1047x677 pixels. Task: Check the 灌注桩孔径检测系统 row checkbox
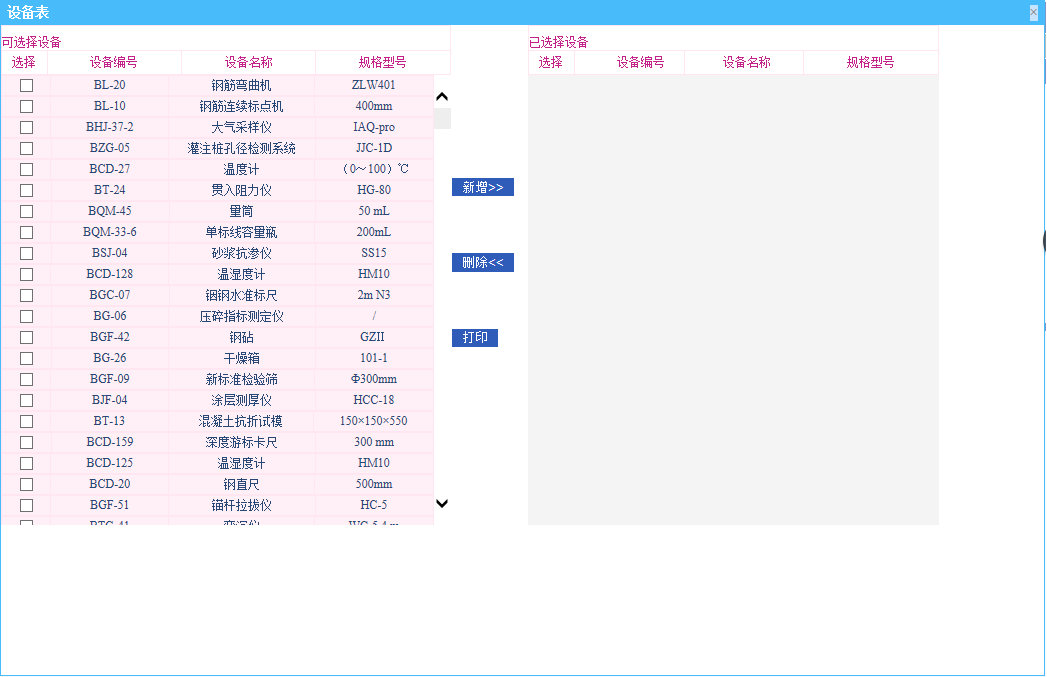click(25, 147)
